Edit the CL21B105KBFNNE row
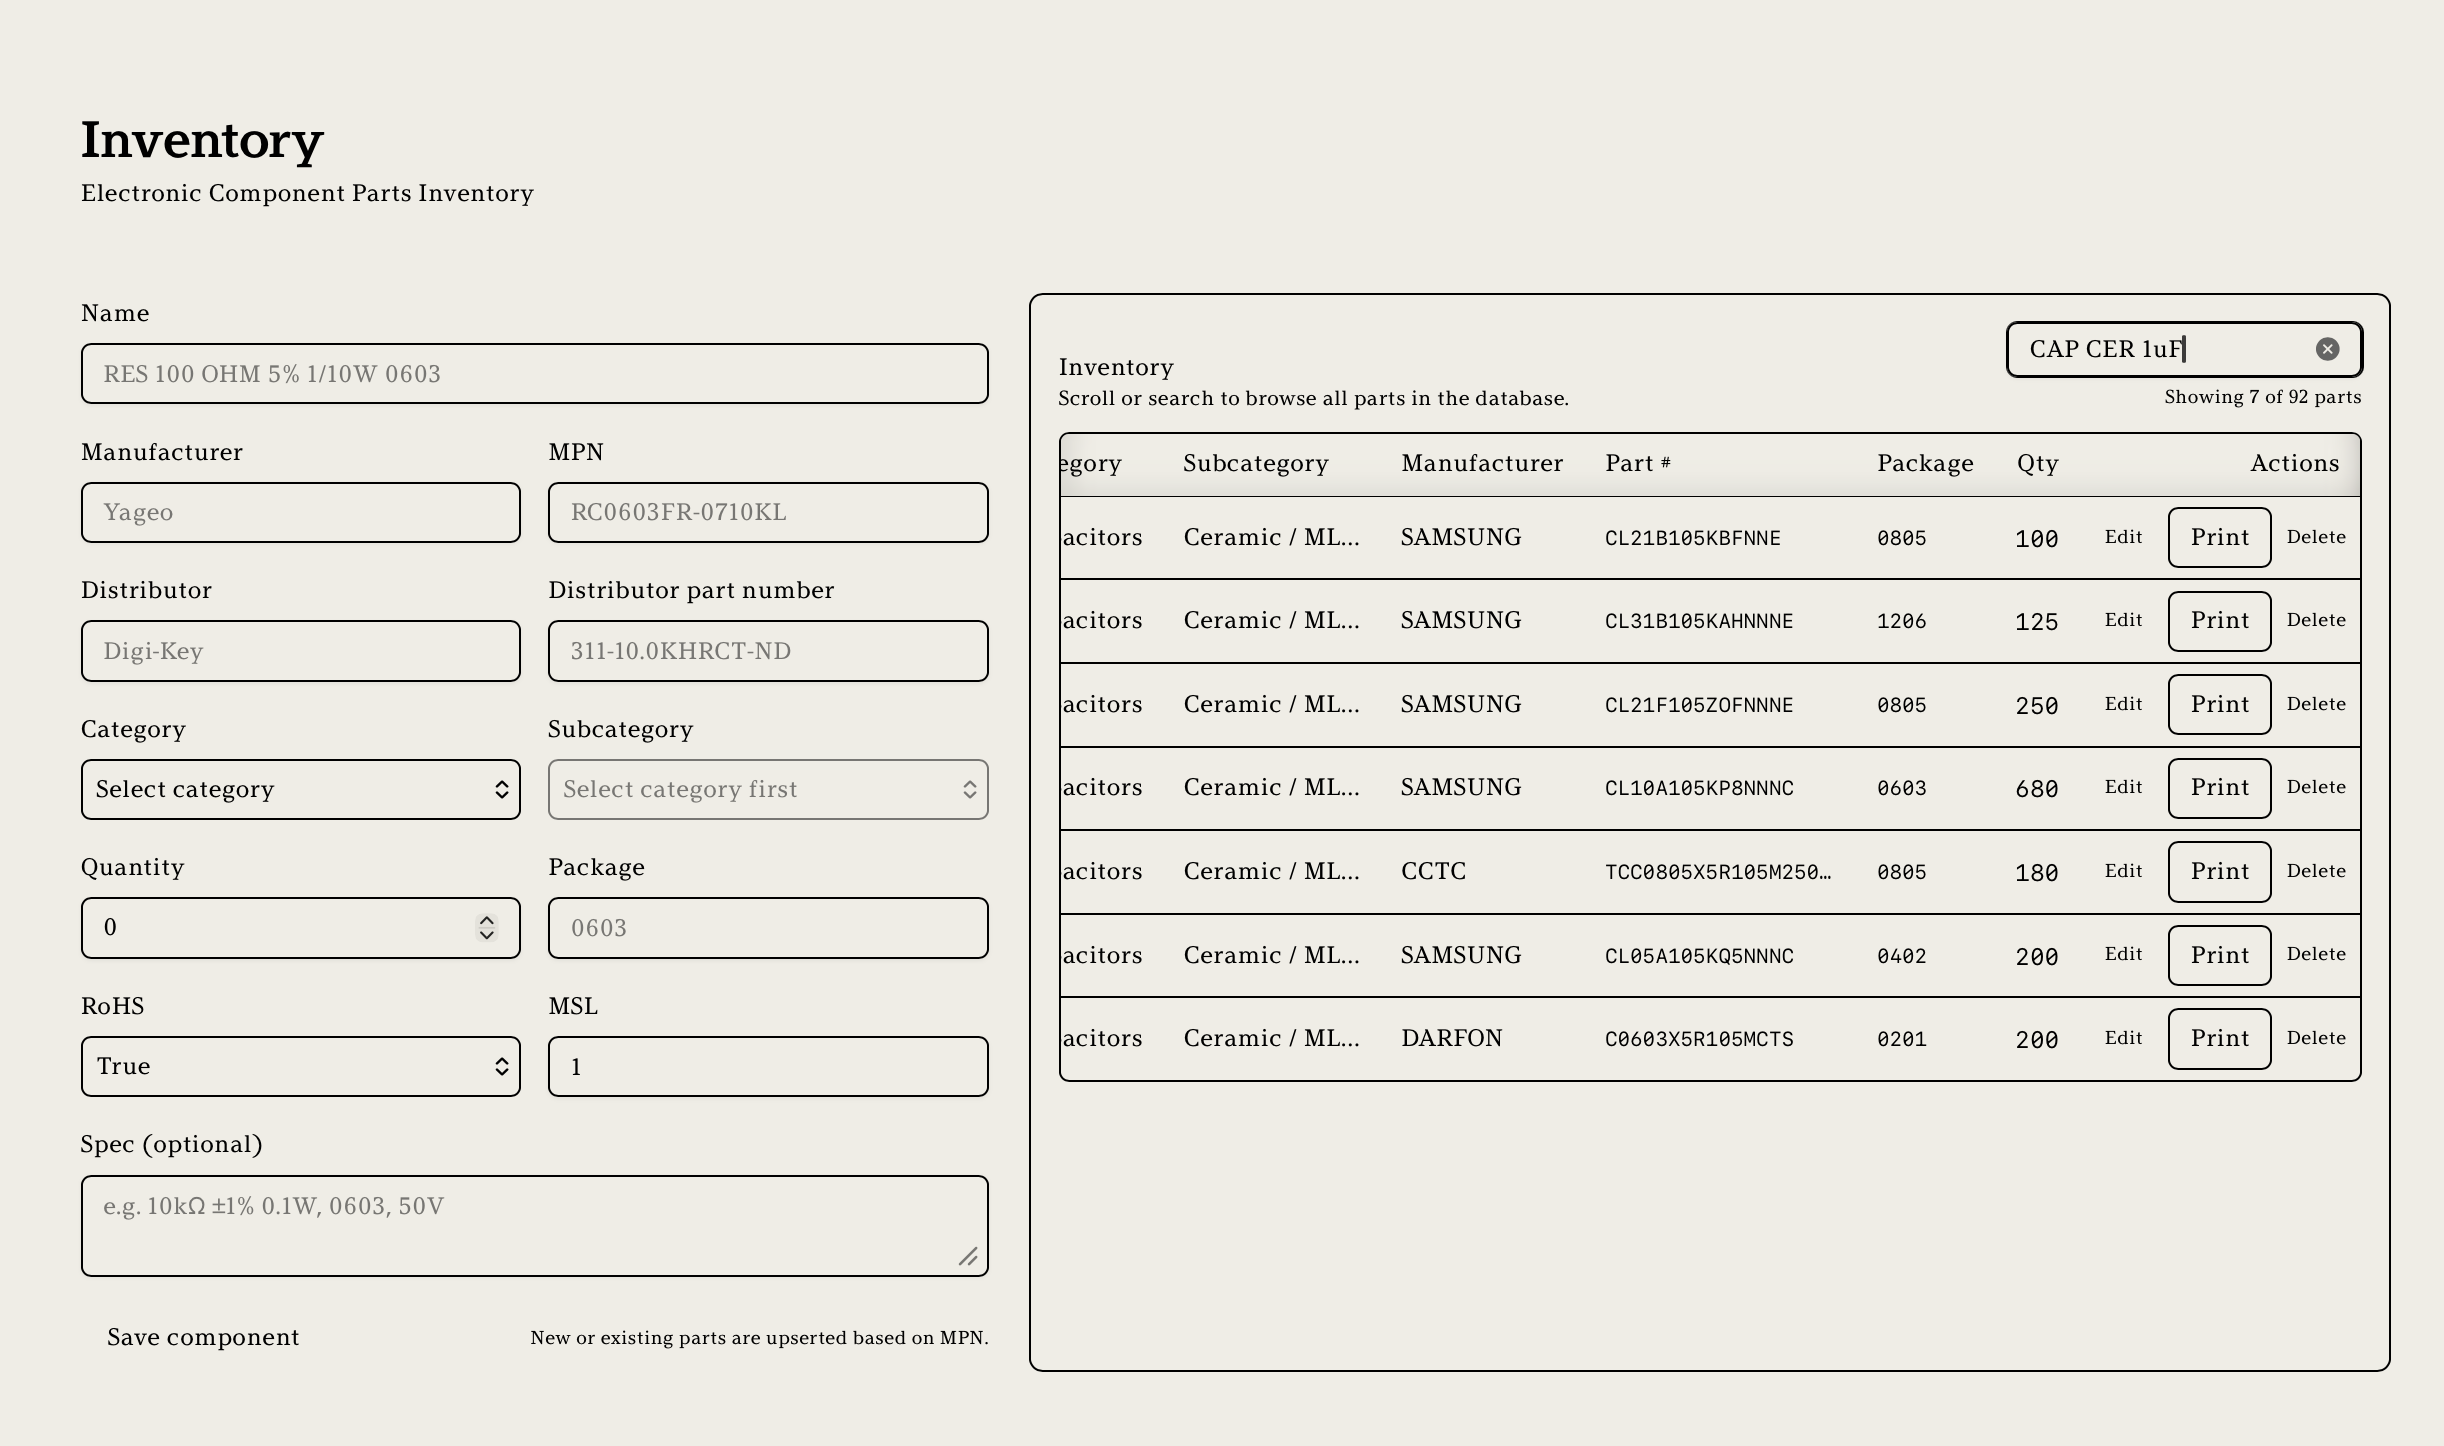Screen dimensions: 2444x1446 pos(2123,537)
